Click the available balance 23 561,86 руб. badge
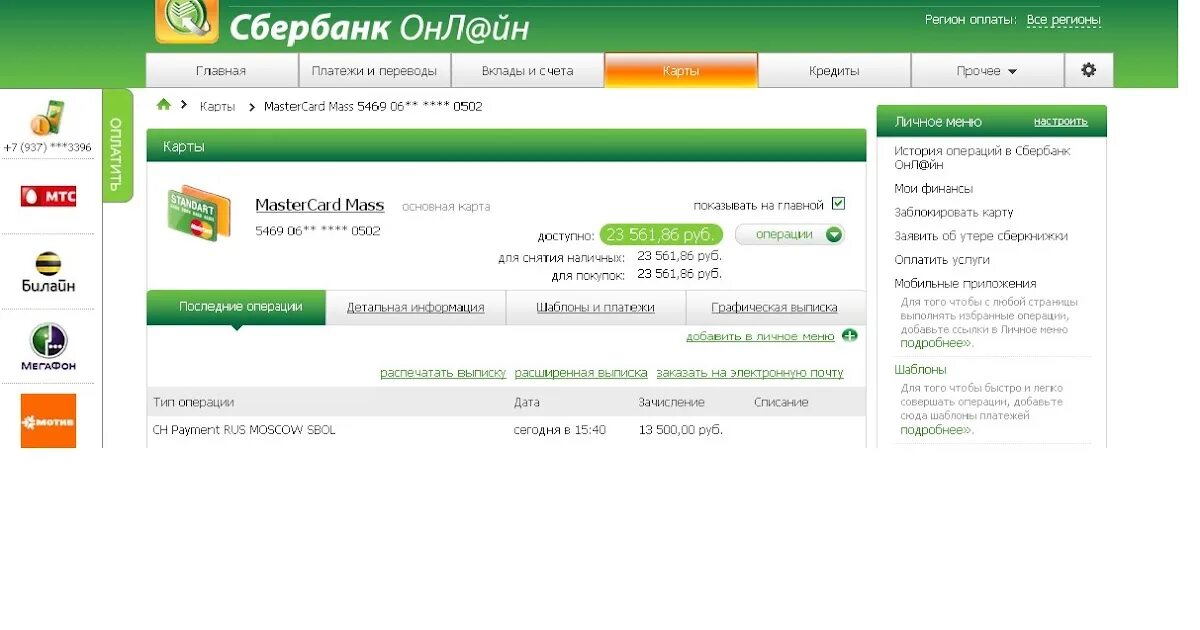The image size is (1200, 630). click(x=661, y=235)
